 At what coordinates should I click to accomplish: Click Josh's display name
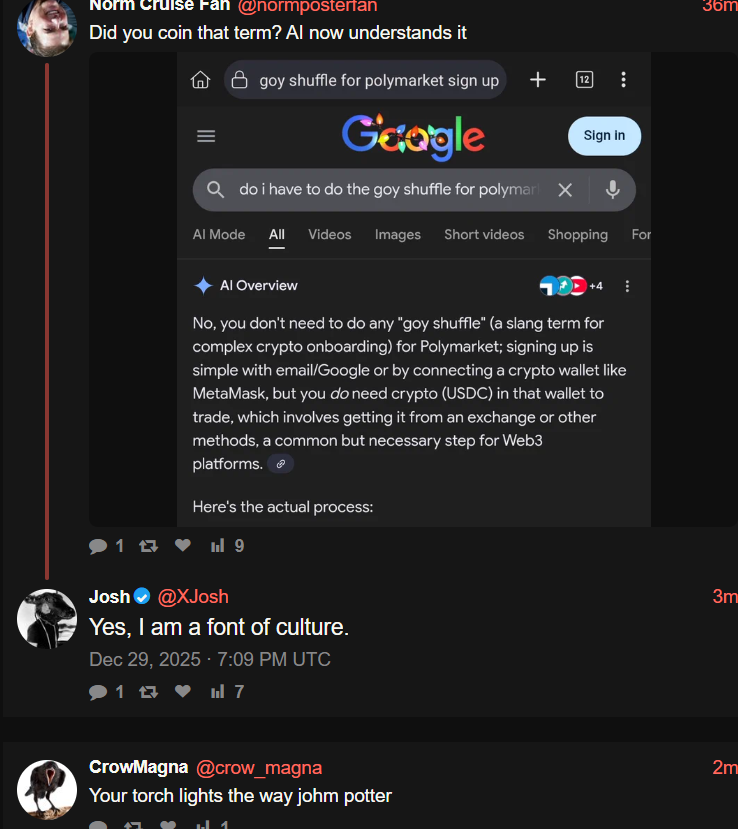pos(109,597)
